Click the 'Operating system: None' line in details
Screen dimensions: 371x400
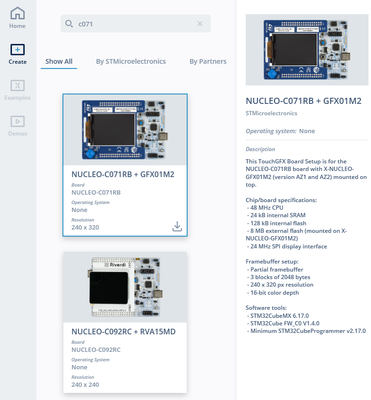pos(280,131)
